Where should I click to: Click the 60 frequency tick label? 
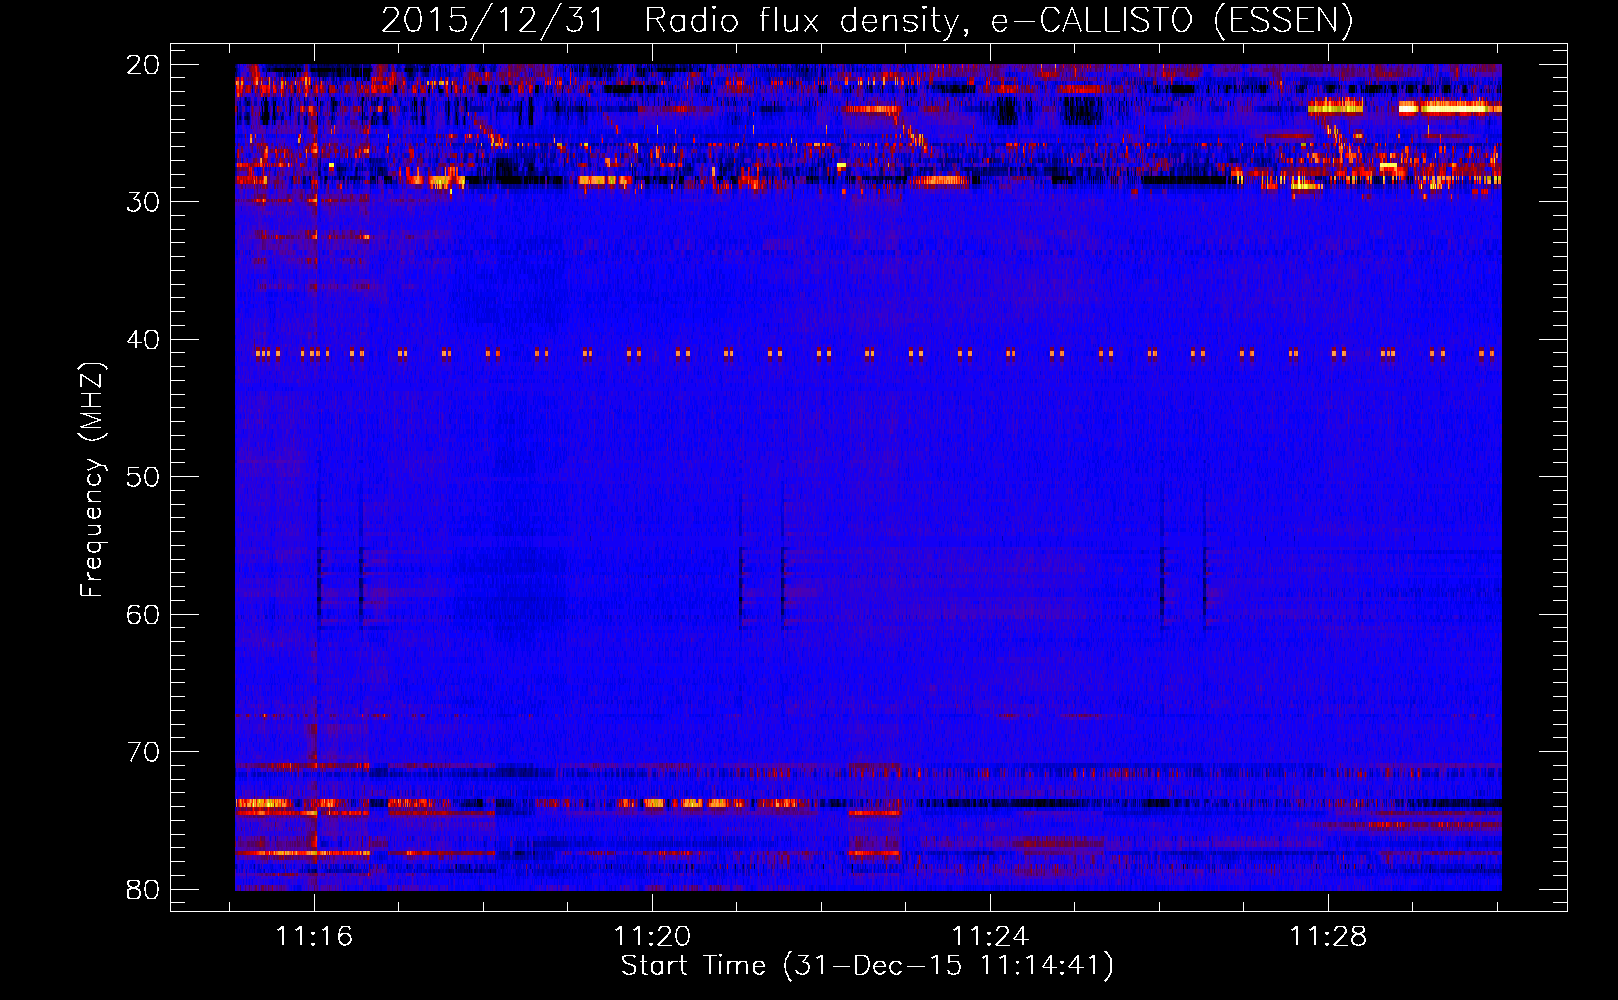pos(144,614)
